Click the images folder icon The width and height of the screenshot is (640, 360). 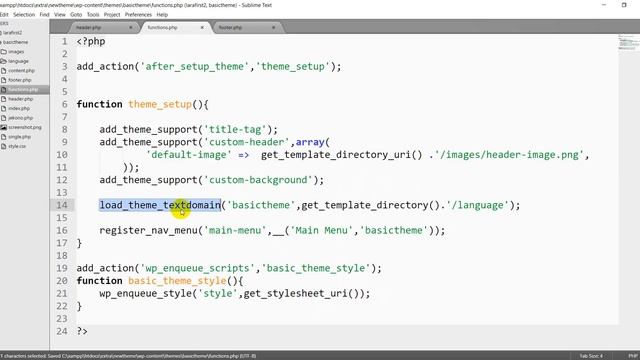[x=4, y=52]
